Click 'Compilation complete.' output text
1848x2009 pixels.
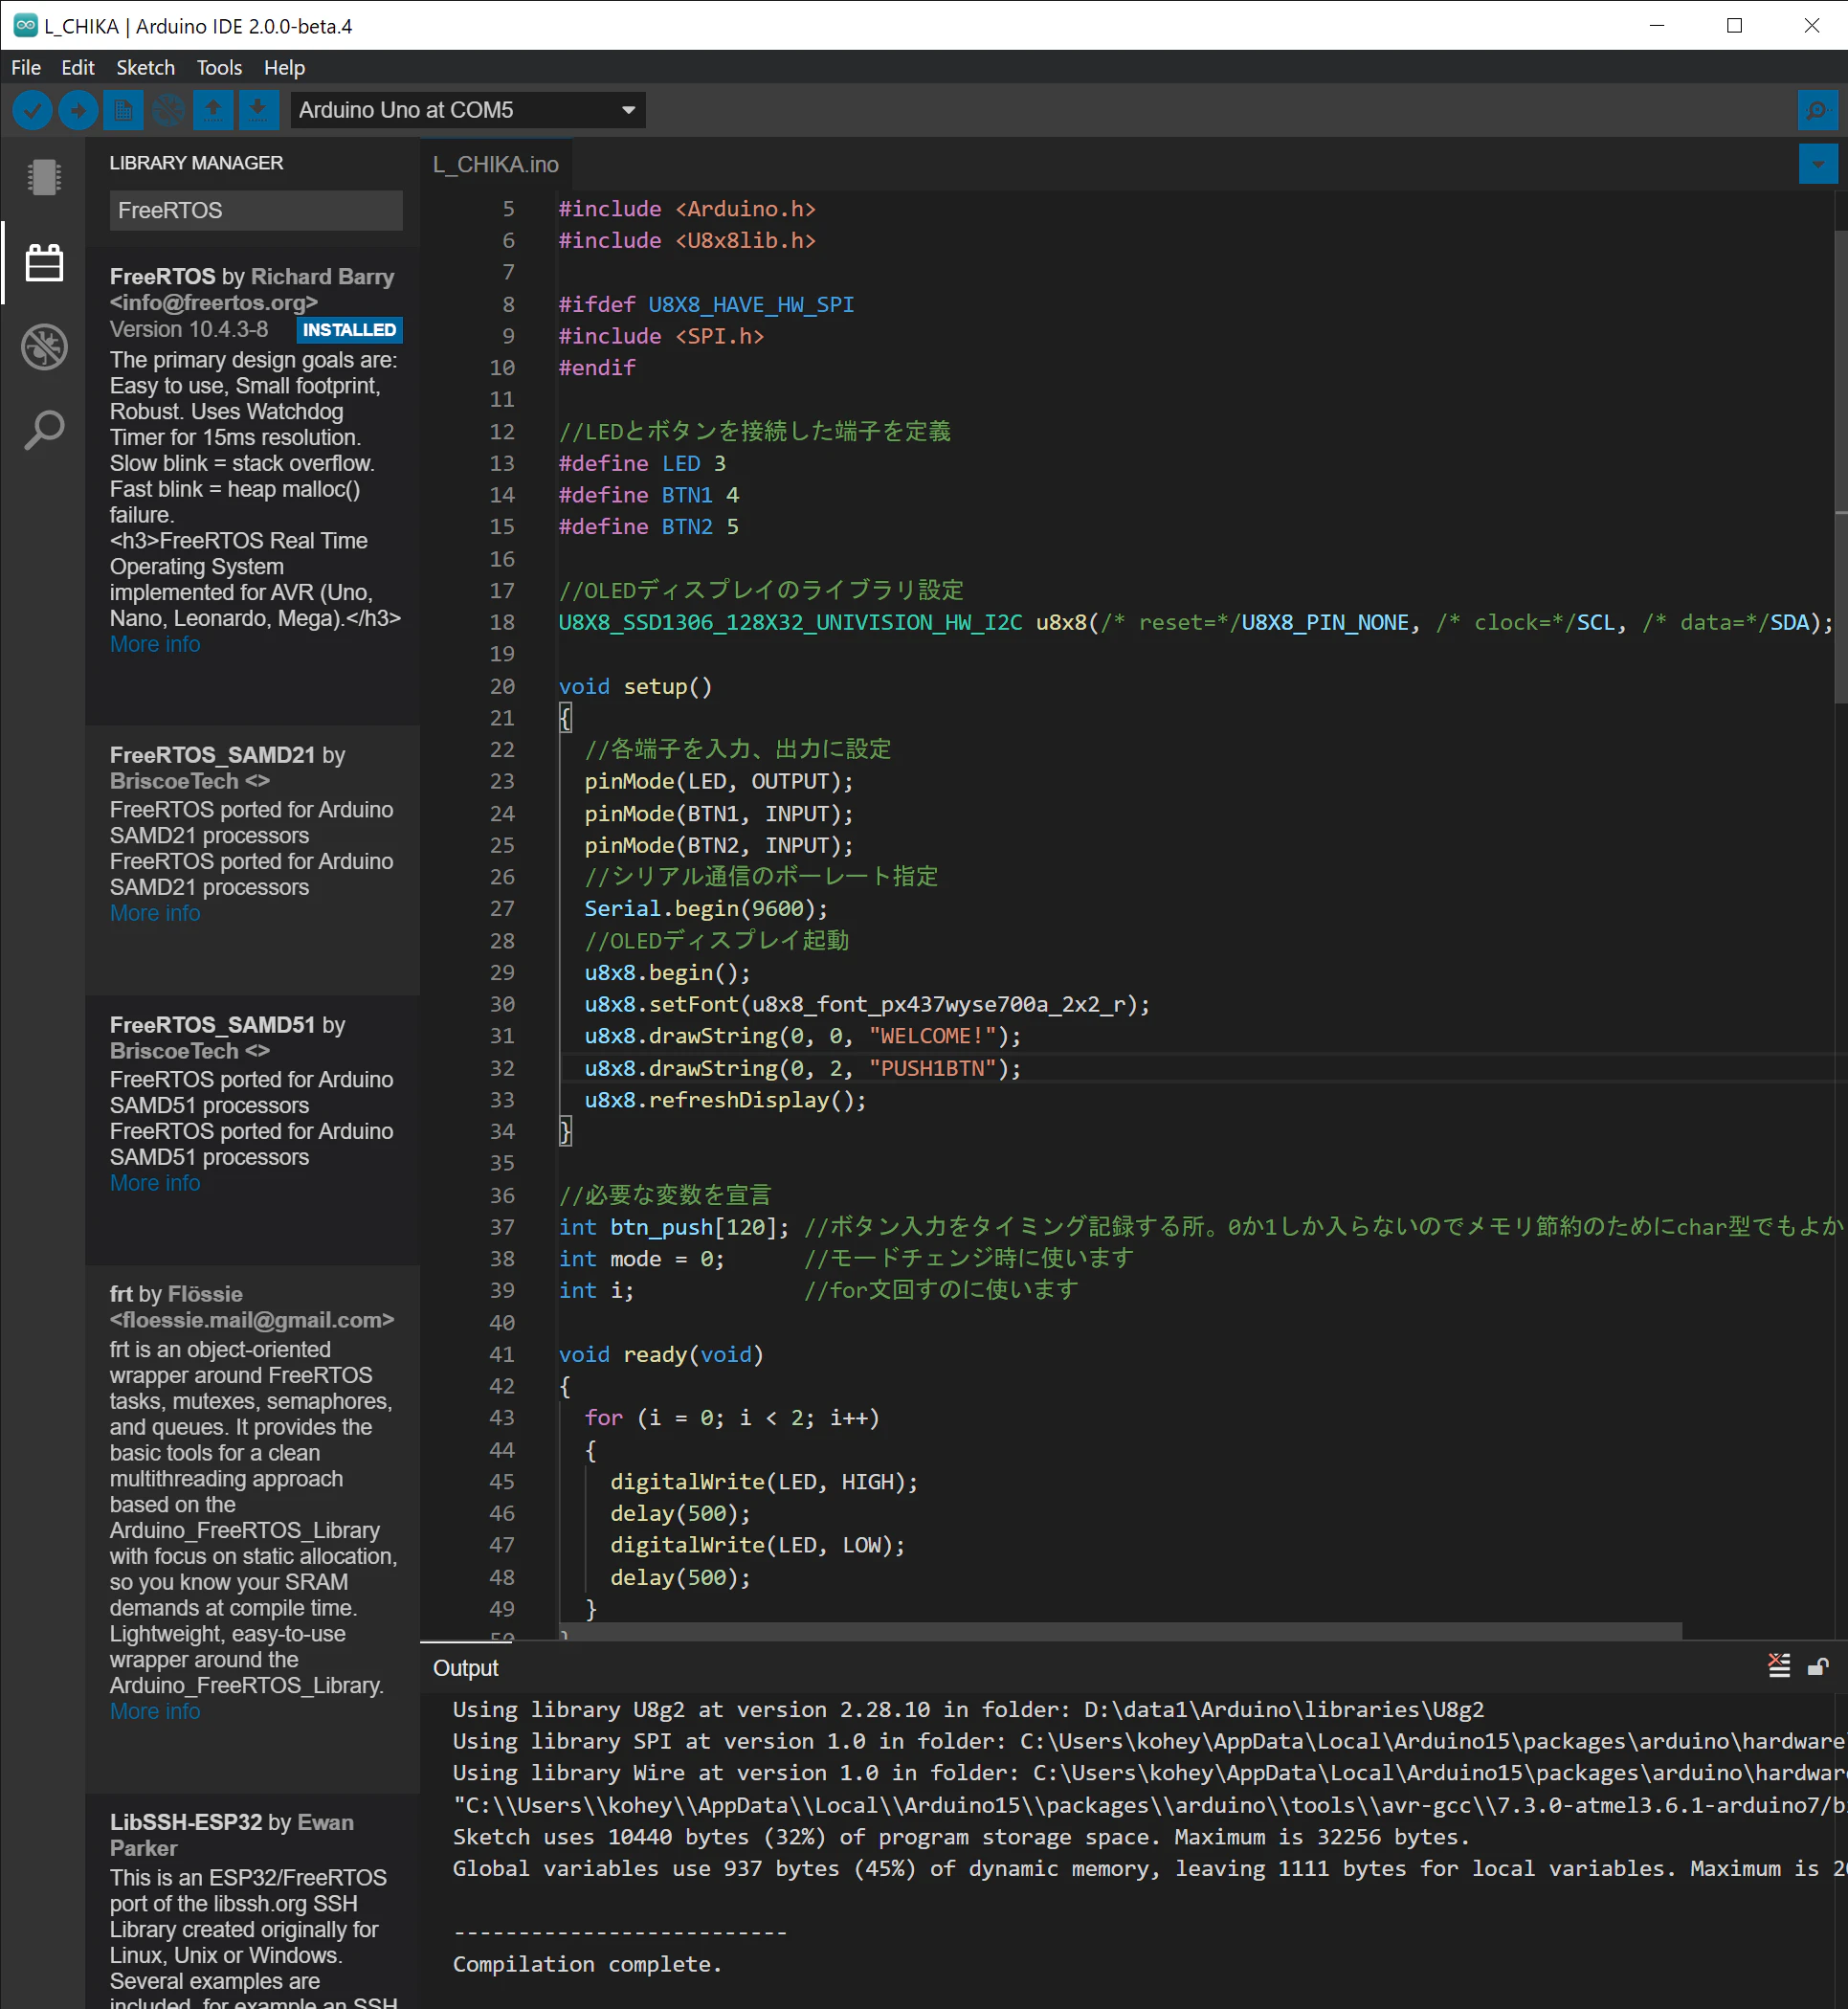coord(587,1964)
